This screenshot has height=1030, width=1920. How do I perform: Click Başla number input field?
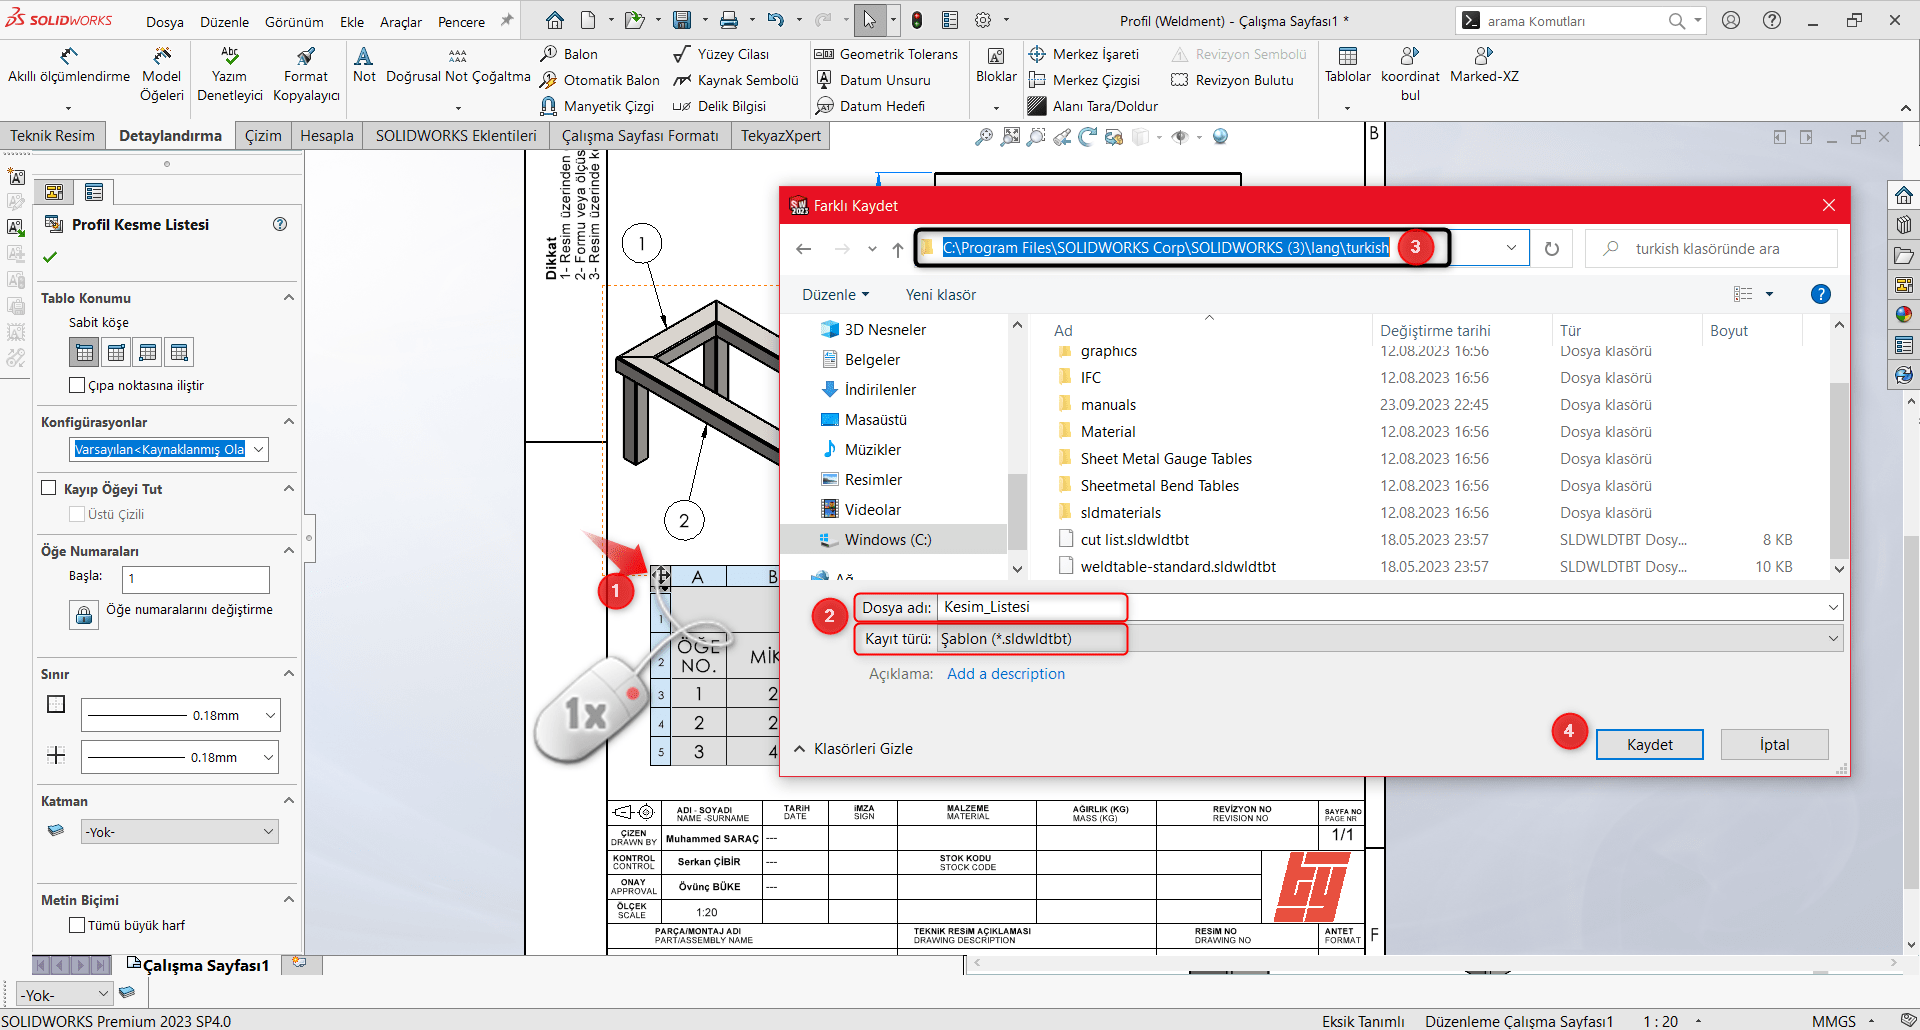pos(195,579)
